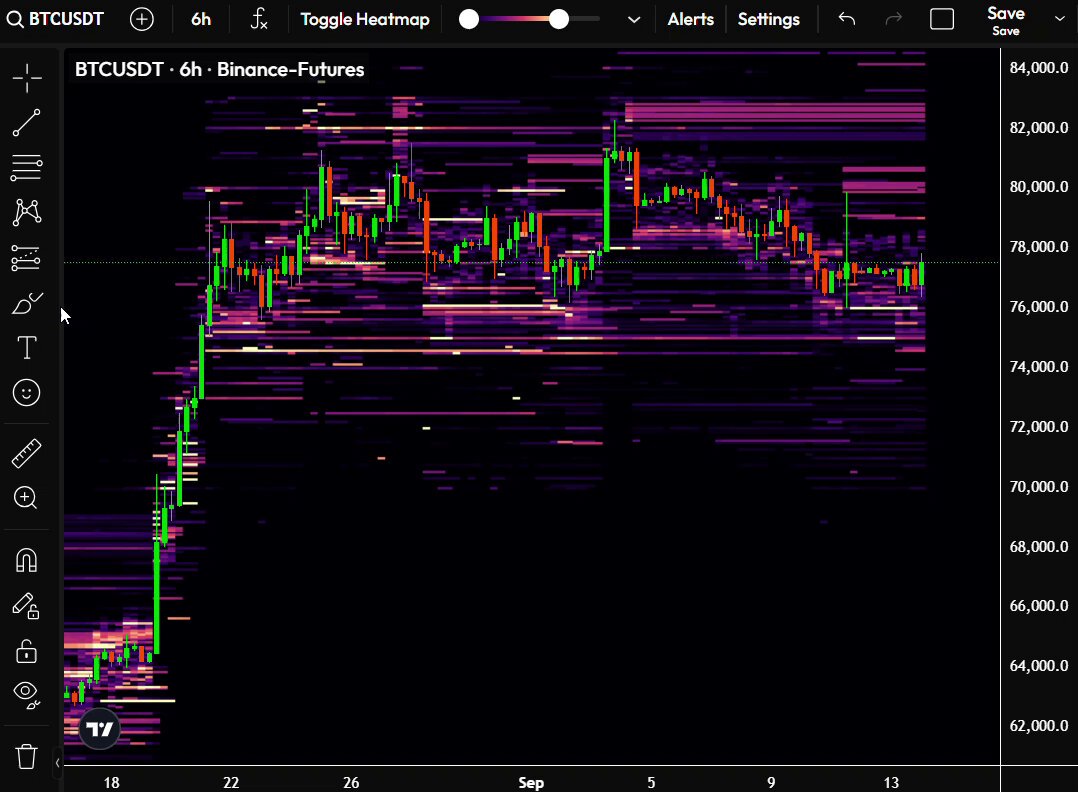The height and width of the screenshot is (792, 1078).
Task: Select the Text annotation tool
Action: [27, 348]
